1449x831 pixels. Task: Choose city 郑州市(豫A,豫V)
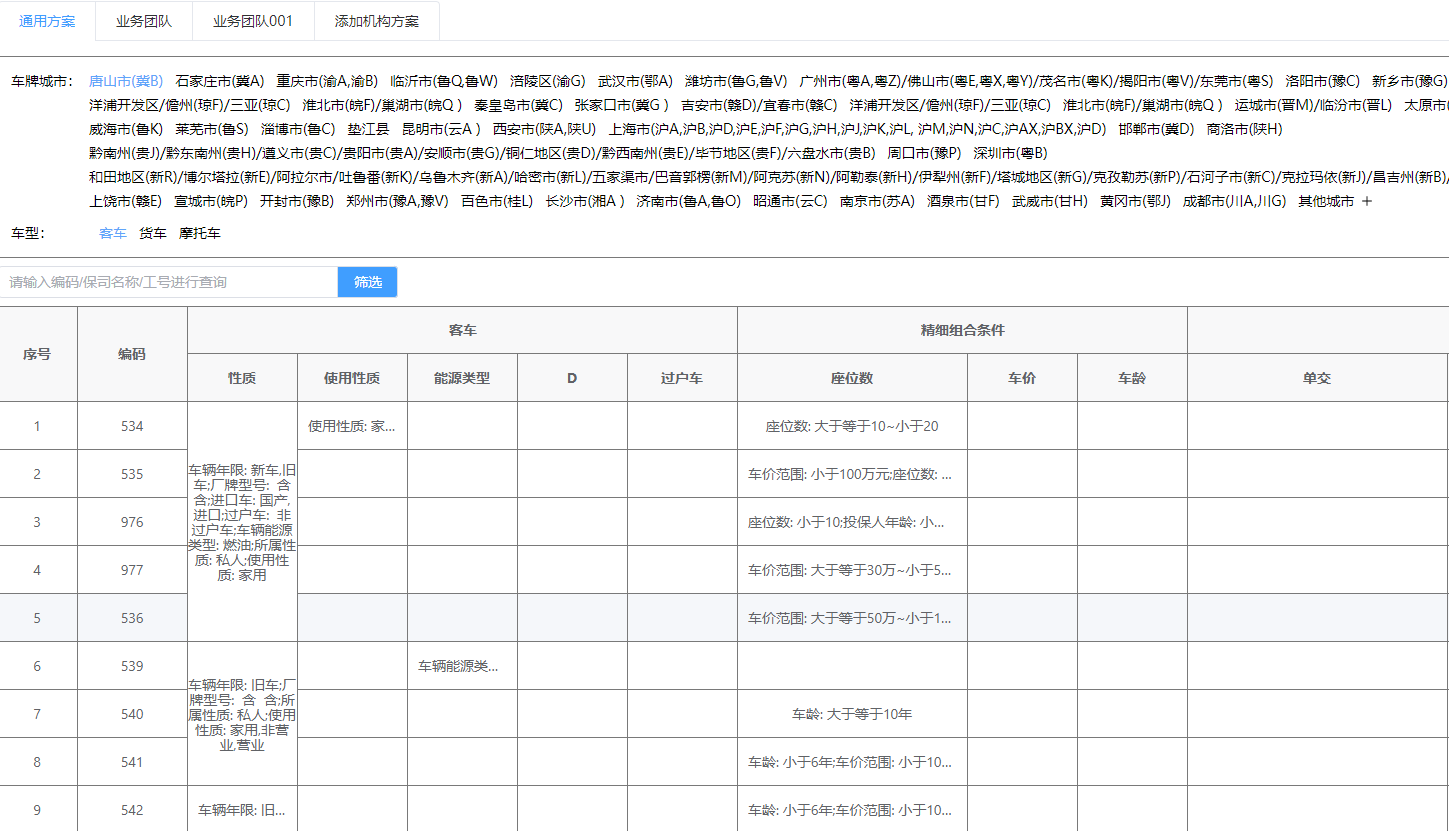(x=397, y=201)
